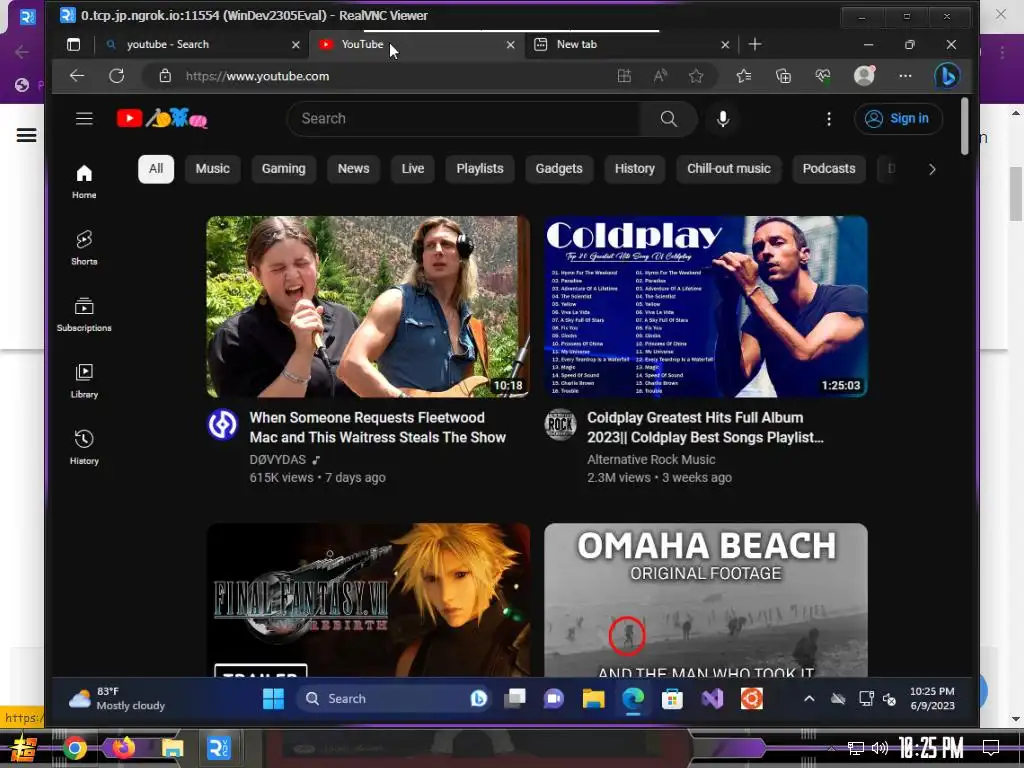Open Visual Studio in remote taskbar
Image resolution: width=1024 pixels, height=768 pixels.
tap(712, 699)
